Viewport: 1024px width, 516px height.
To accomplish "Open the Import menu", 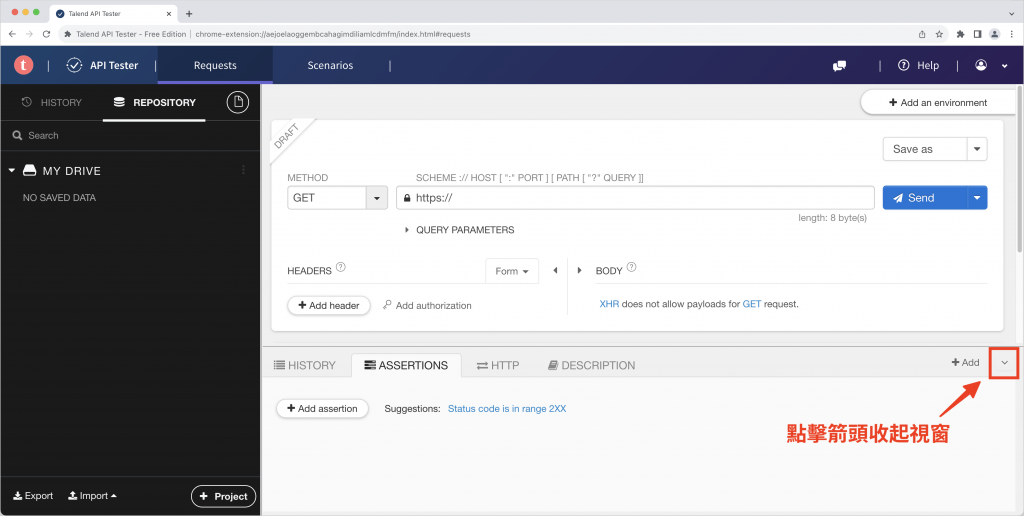I will (x=92, y=496).
